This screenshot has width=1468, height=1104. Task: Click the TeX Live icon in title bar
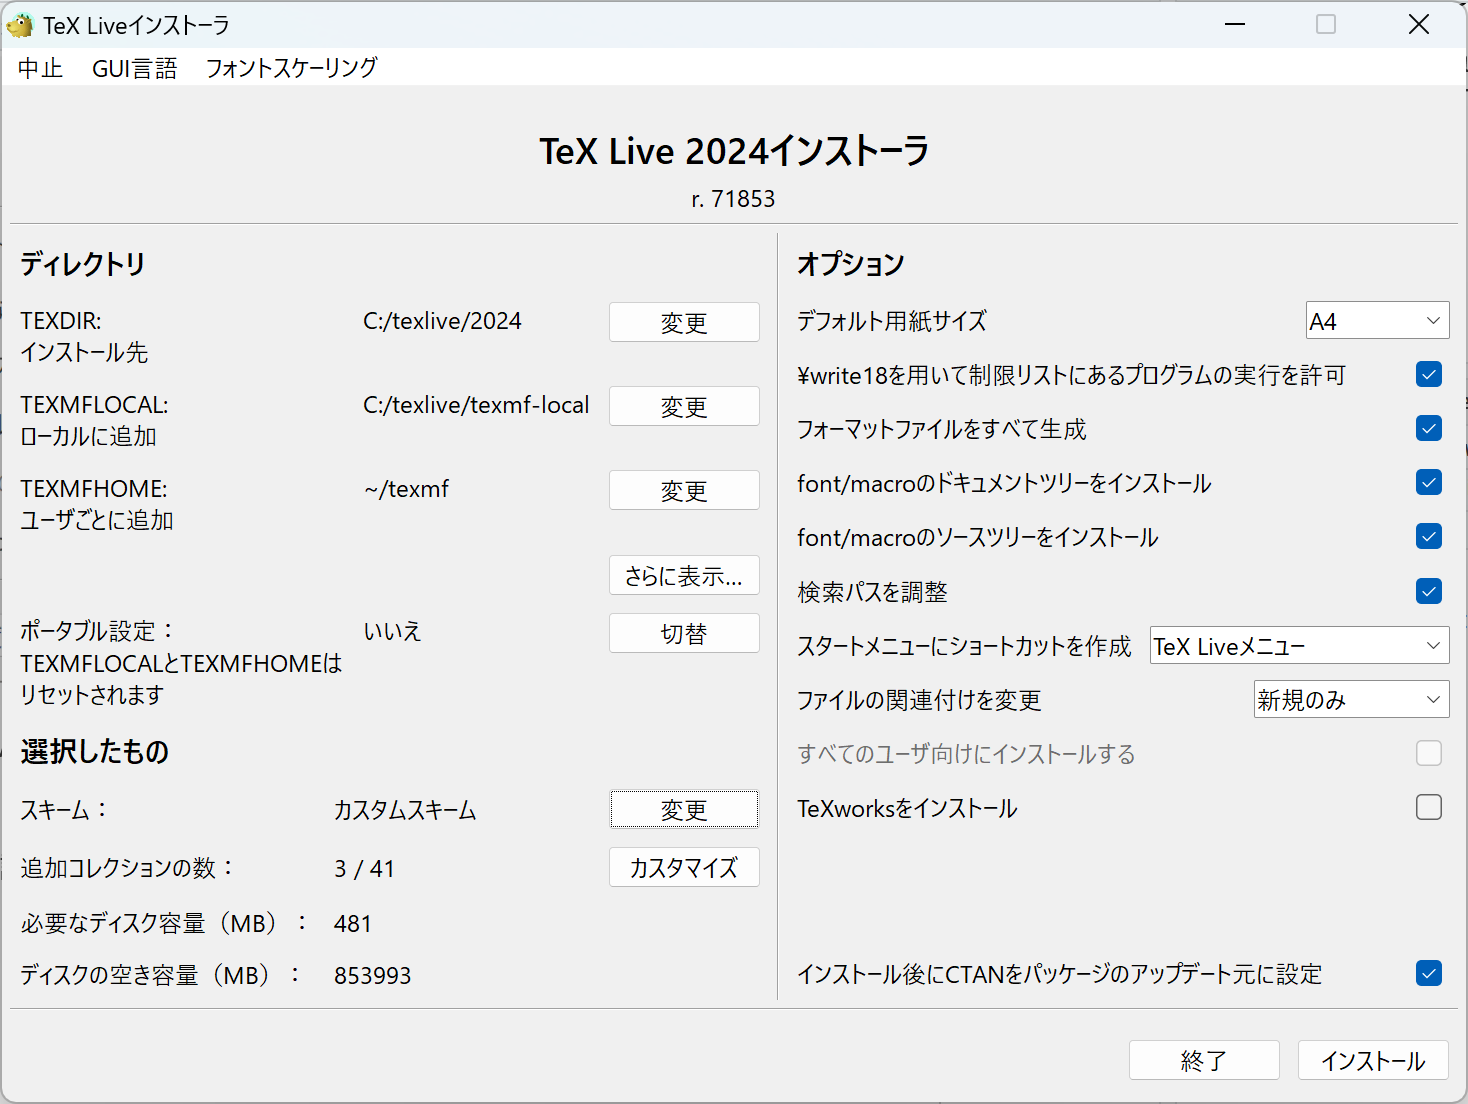pyautogui.click(x=20, y=25)
